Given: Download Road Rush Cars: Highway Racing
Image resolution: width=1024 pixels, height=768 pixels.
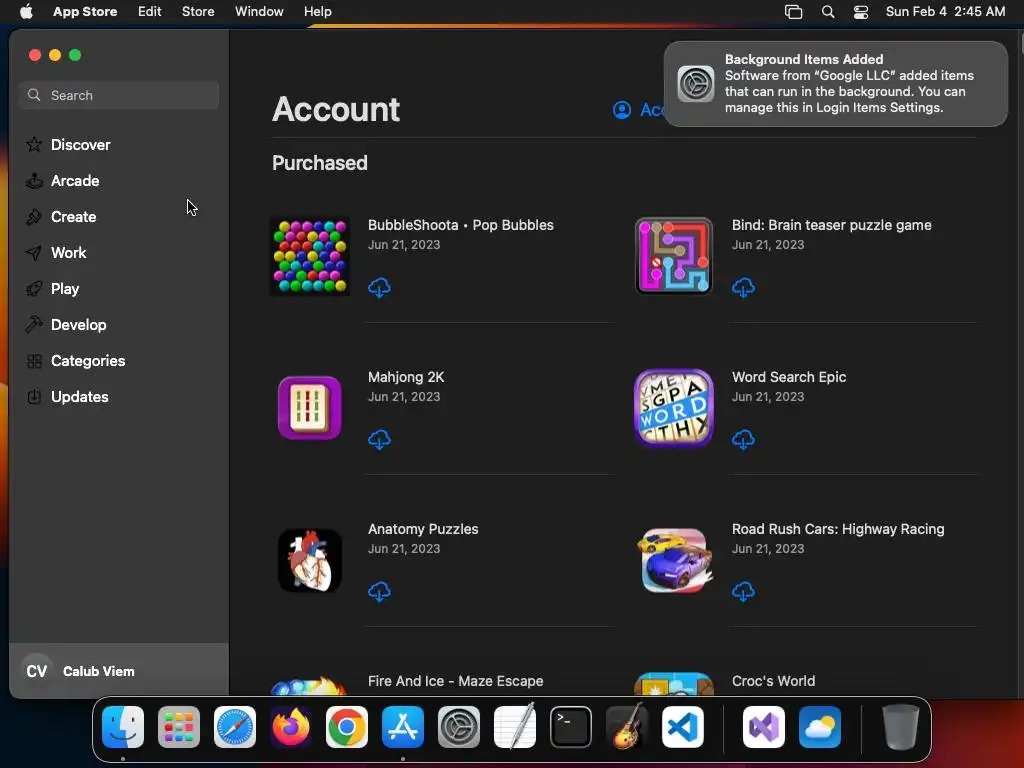Looking at the screenshot, I should pos(743,592).
